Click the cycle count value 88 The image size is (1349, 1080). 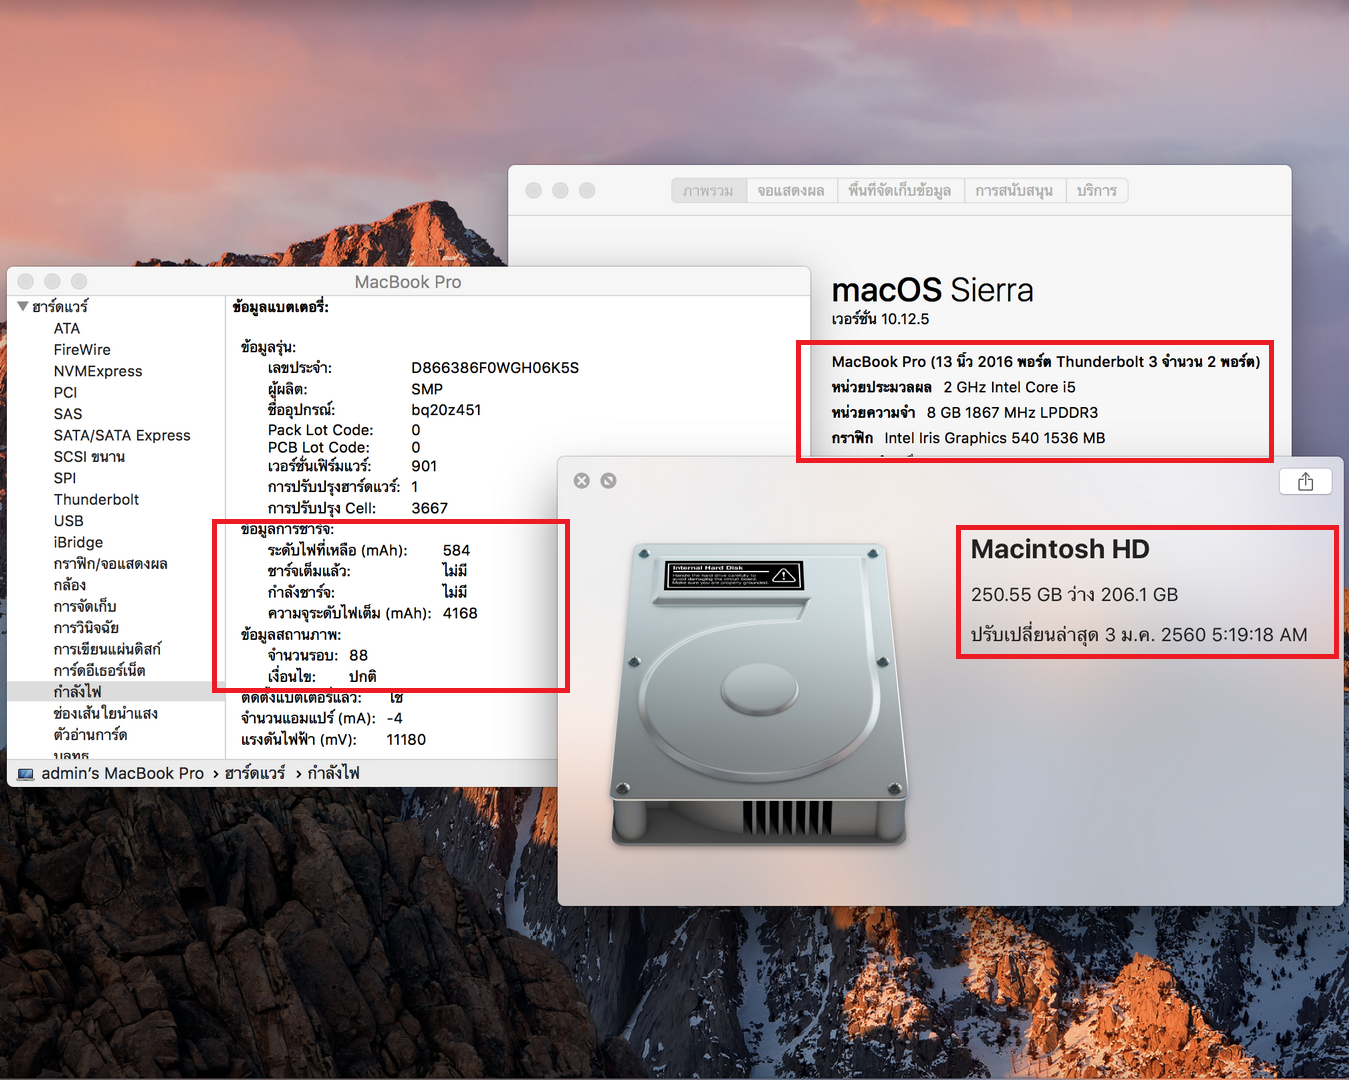(x=359, y=655)
